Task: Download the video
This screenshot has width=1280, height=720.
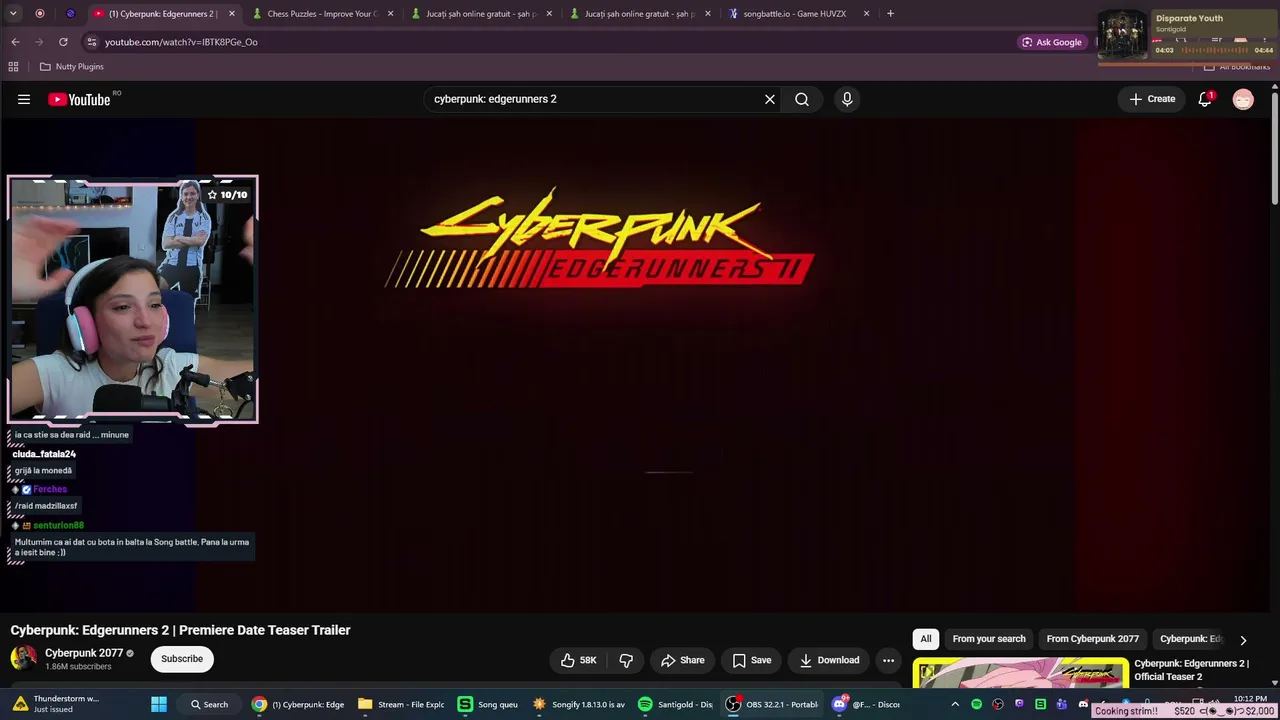Action: pos(829,660)
